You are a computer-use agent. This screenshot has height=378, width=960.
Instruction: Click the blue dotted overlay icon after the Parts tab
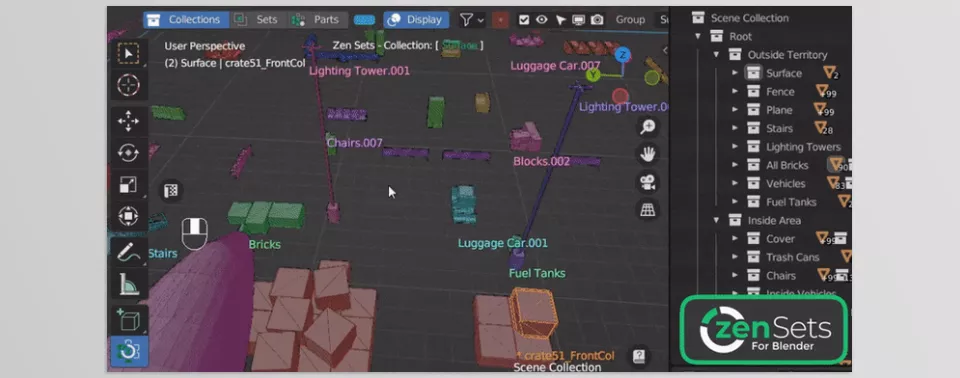tap(364, 20)
